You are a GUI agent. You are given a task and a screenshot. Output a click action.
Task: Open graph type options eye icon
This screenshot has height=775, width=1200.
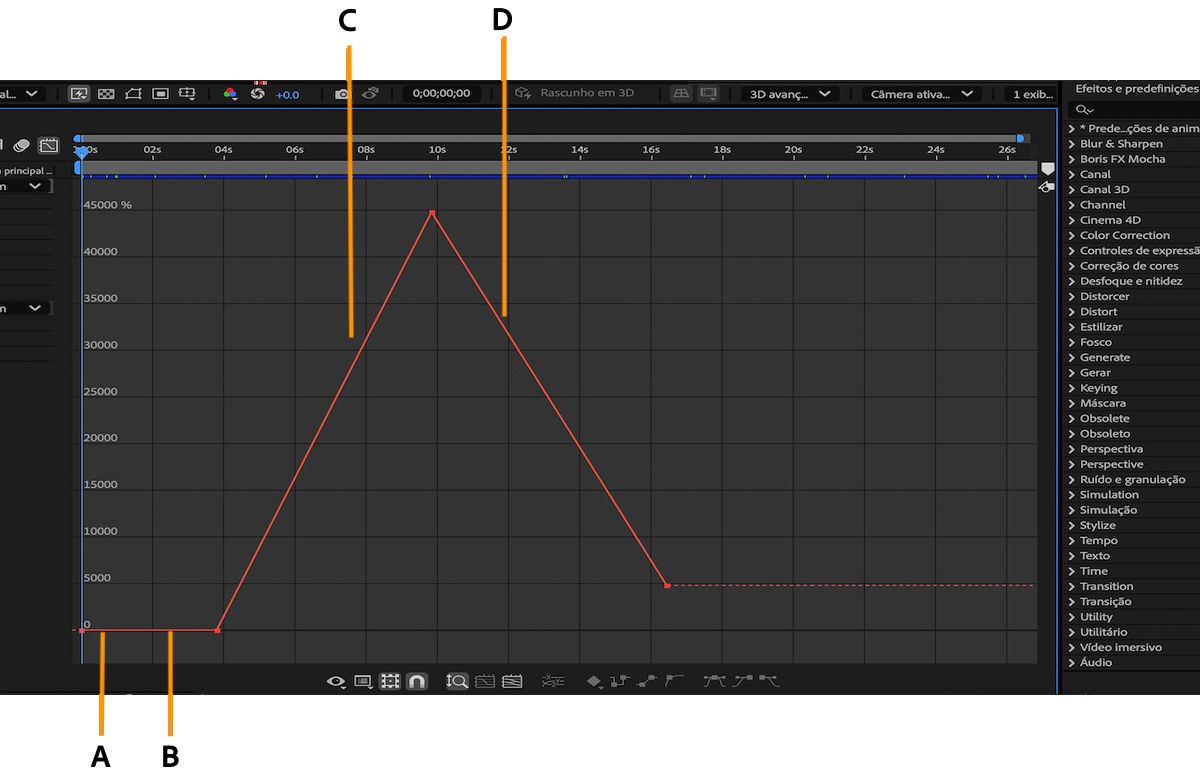(x=335, y=680)
